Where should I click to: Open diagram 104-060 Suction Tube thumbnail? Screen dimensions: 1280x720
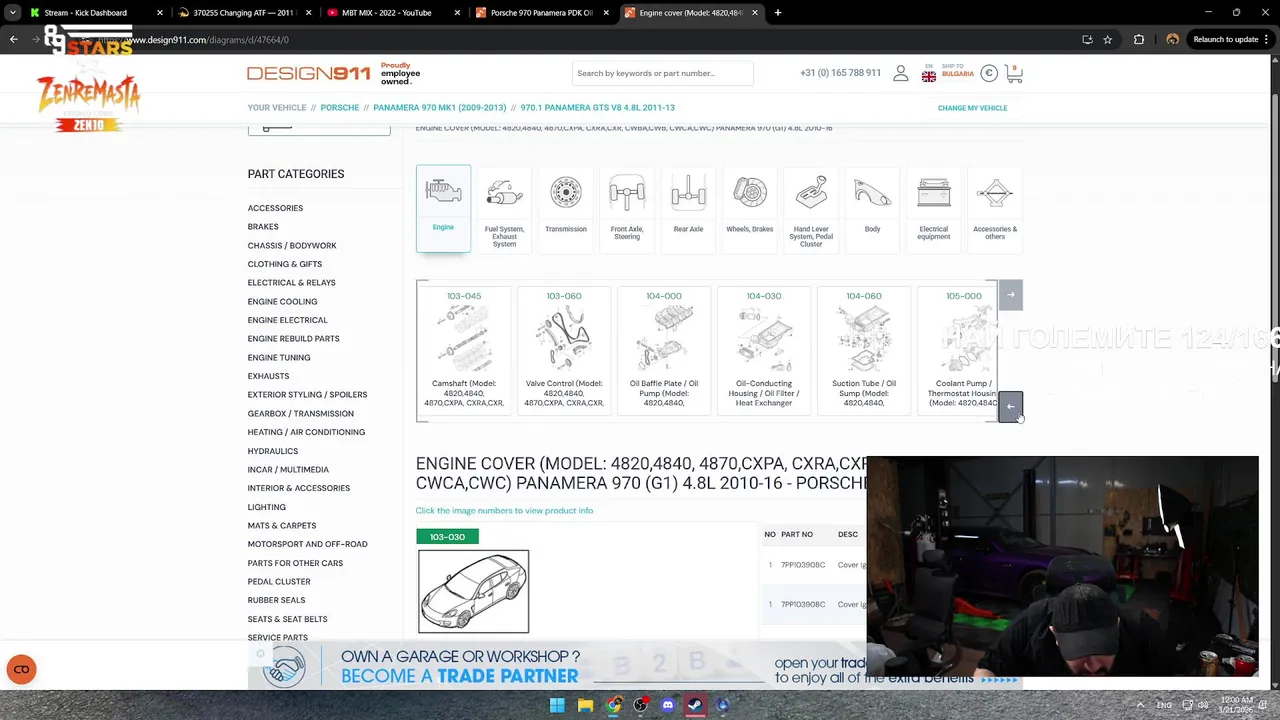click(x=864, y=350)
